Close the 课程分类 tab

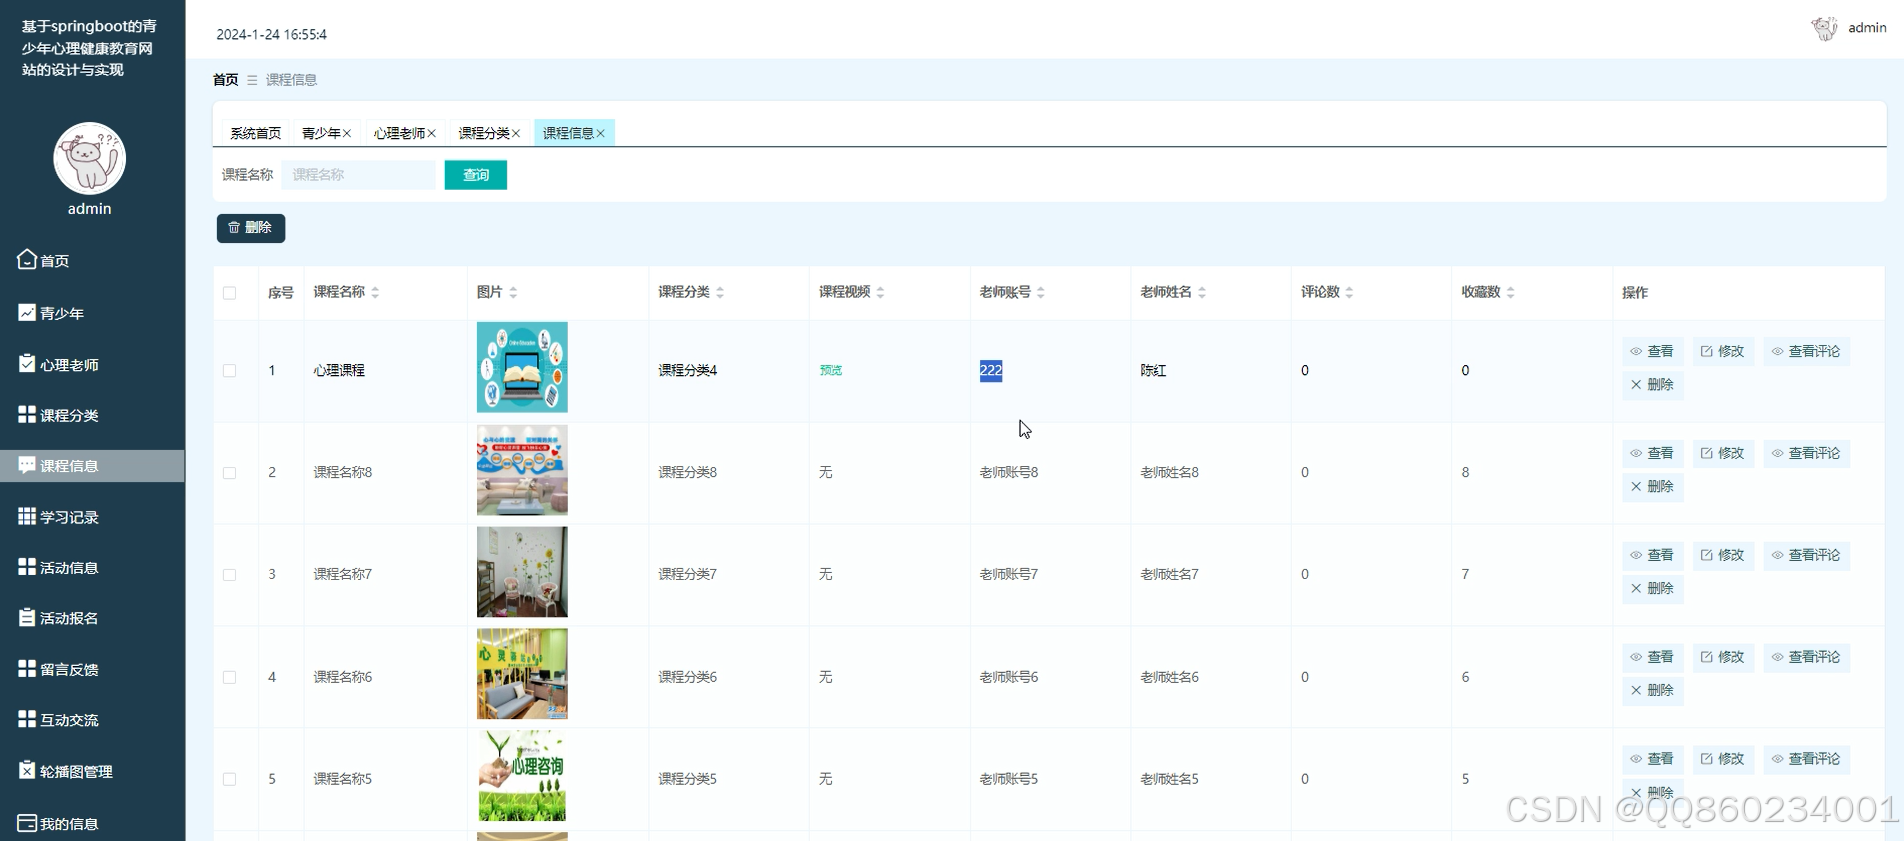click(x=516, y=133)
